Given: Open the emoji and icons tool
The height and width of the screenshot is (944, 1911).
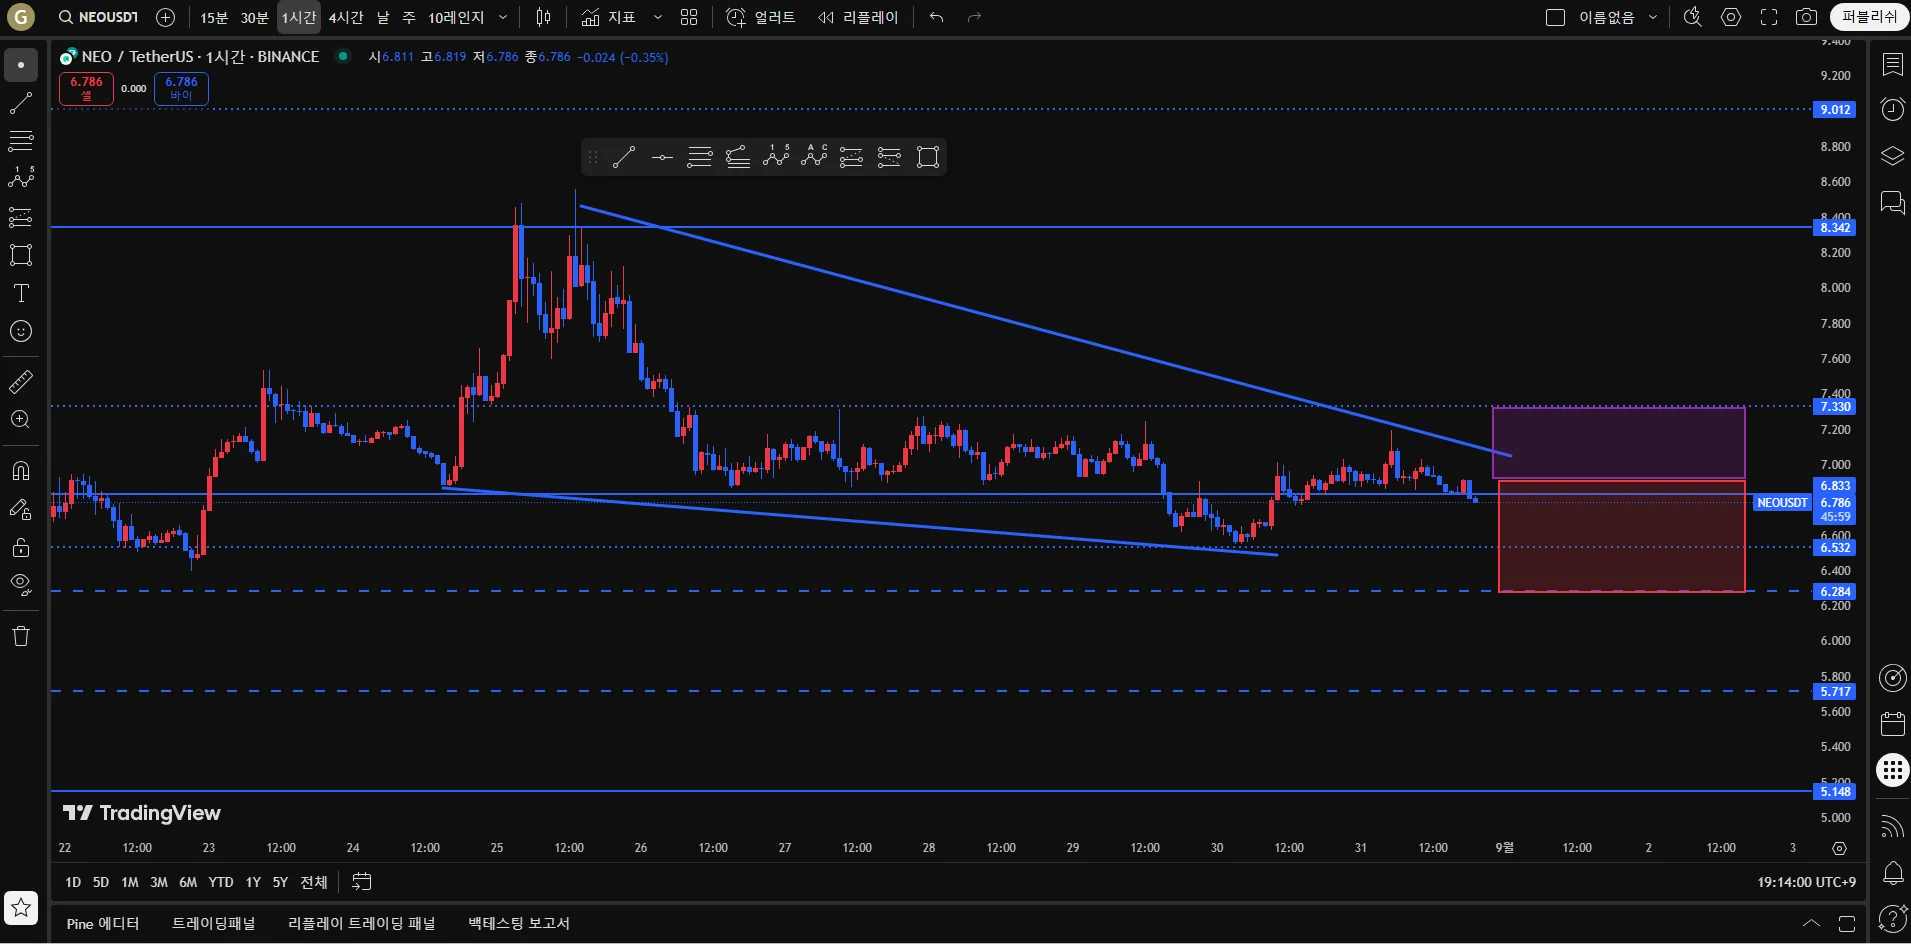Looking at the screenshot, I should (x=21, y=331).
